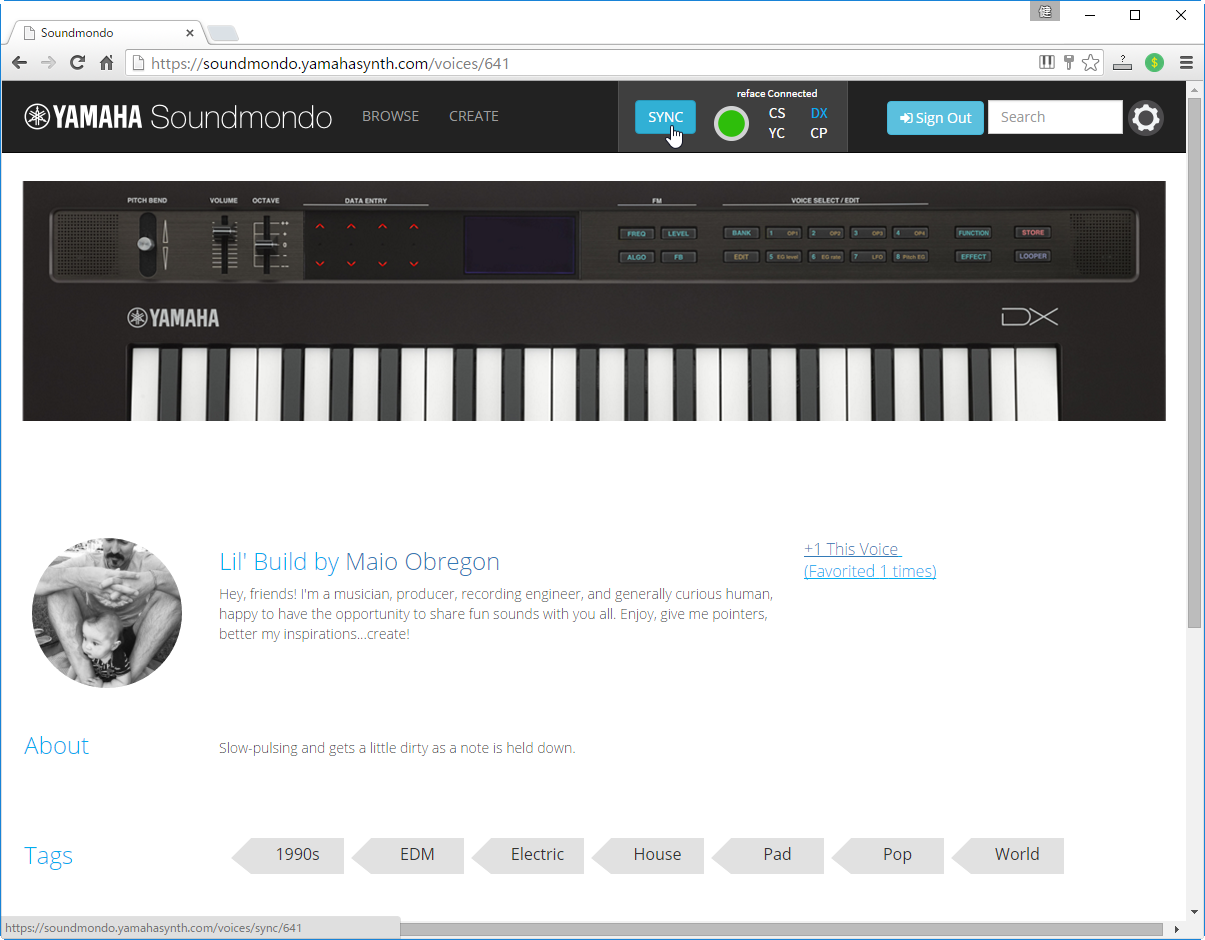1205x940 pixels.
Task: Click the +1 This Voice link
Action: [852, 549]
